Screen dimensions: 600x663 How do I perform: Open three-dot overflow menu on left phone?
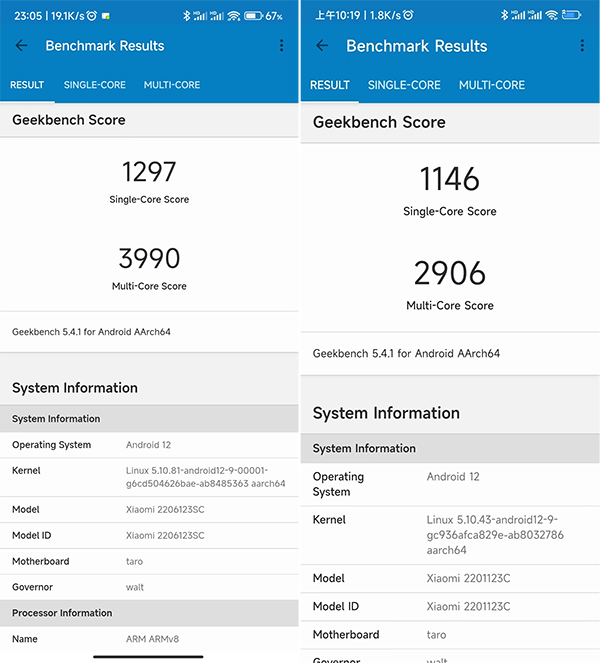point(281,46)
